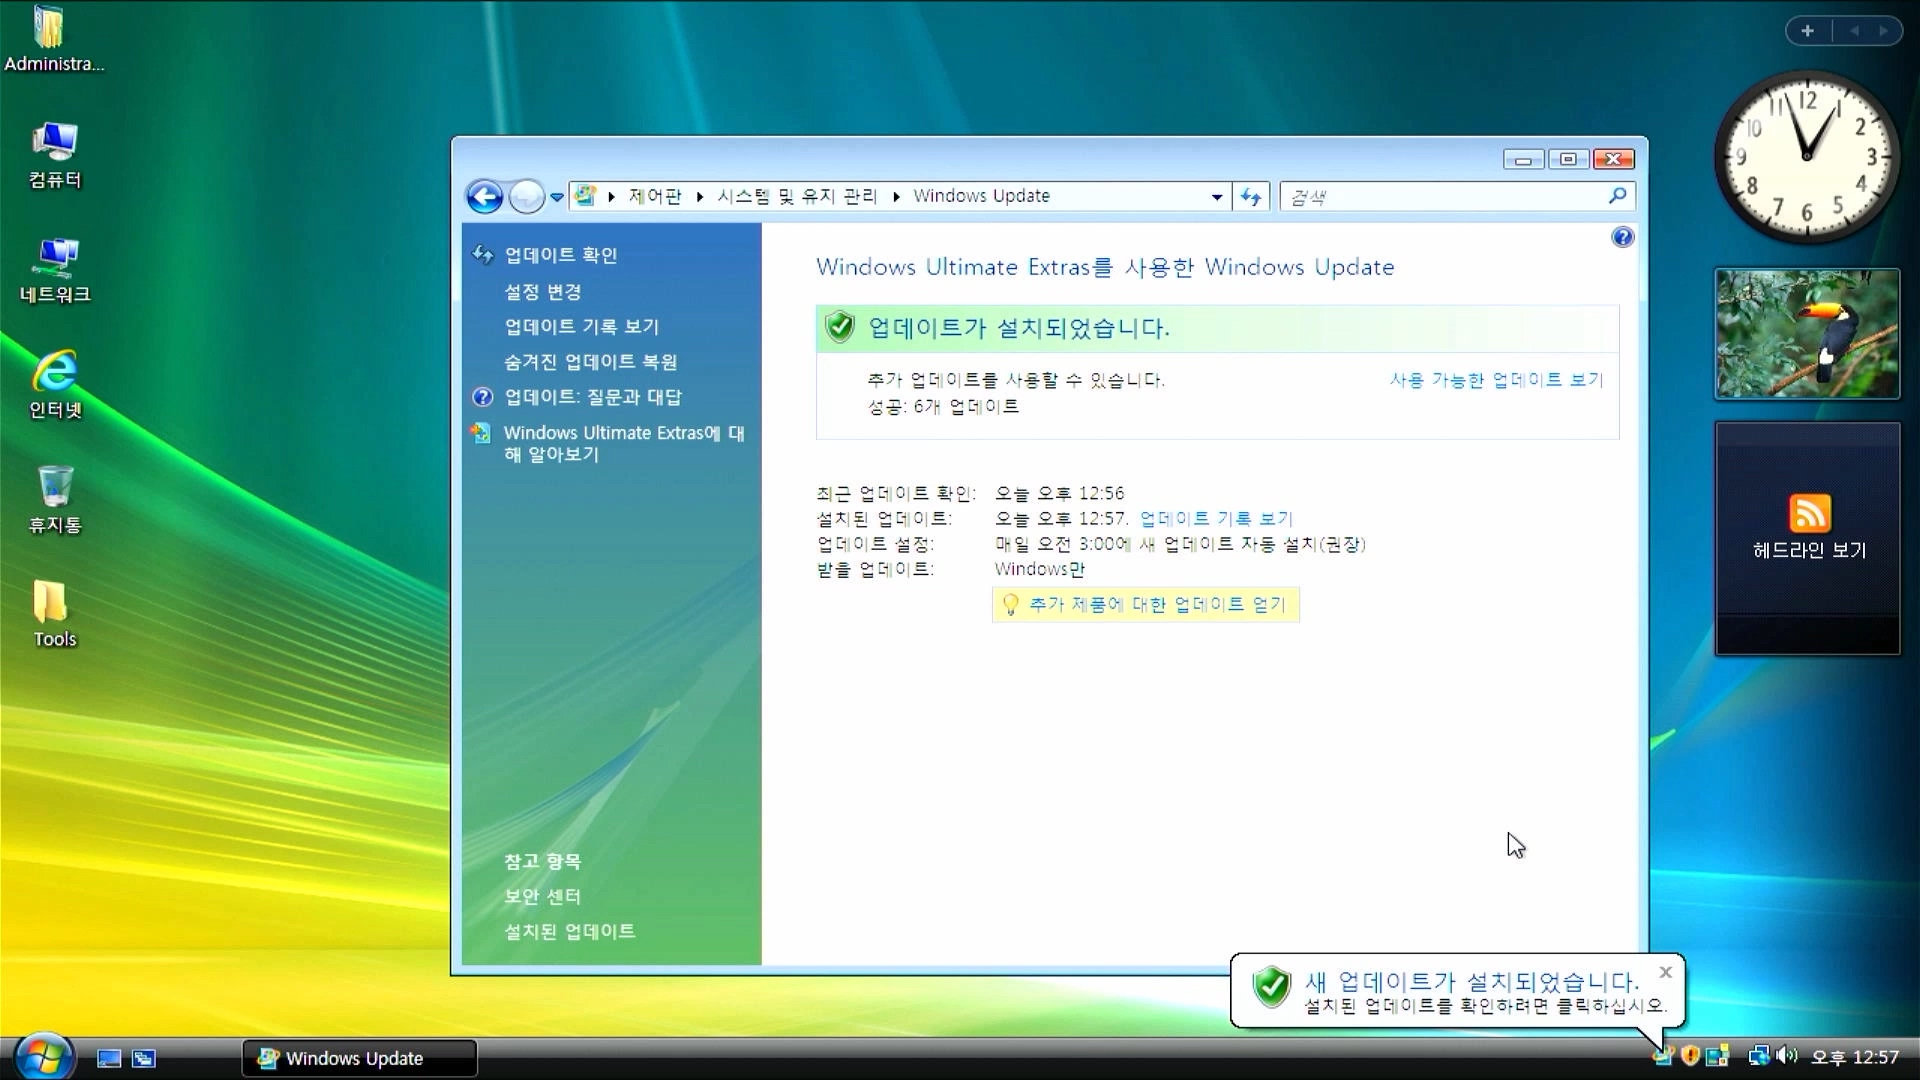The width and height of the screenshot is (1920, 1080).
Task: Open the blue help question mark icon
Action: click(x=1622, y=237)
